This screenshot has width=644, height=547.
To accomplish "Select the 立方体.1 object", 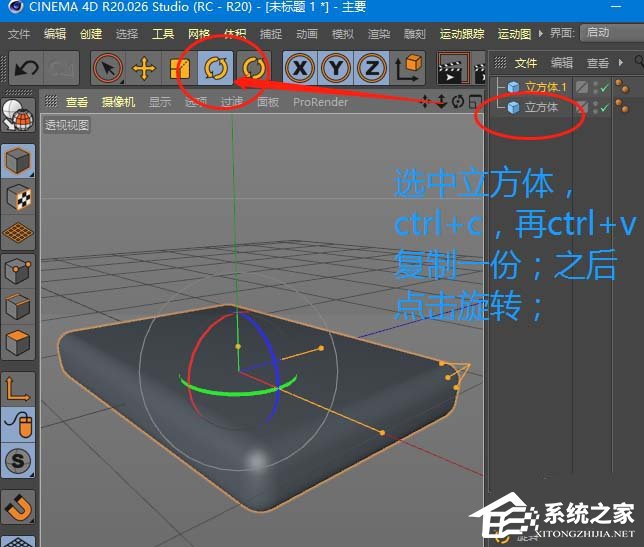I will tap(545, 87).
